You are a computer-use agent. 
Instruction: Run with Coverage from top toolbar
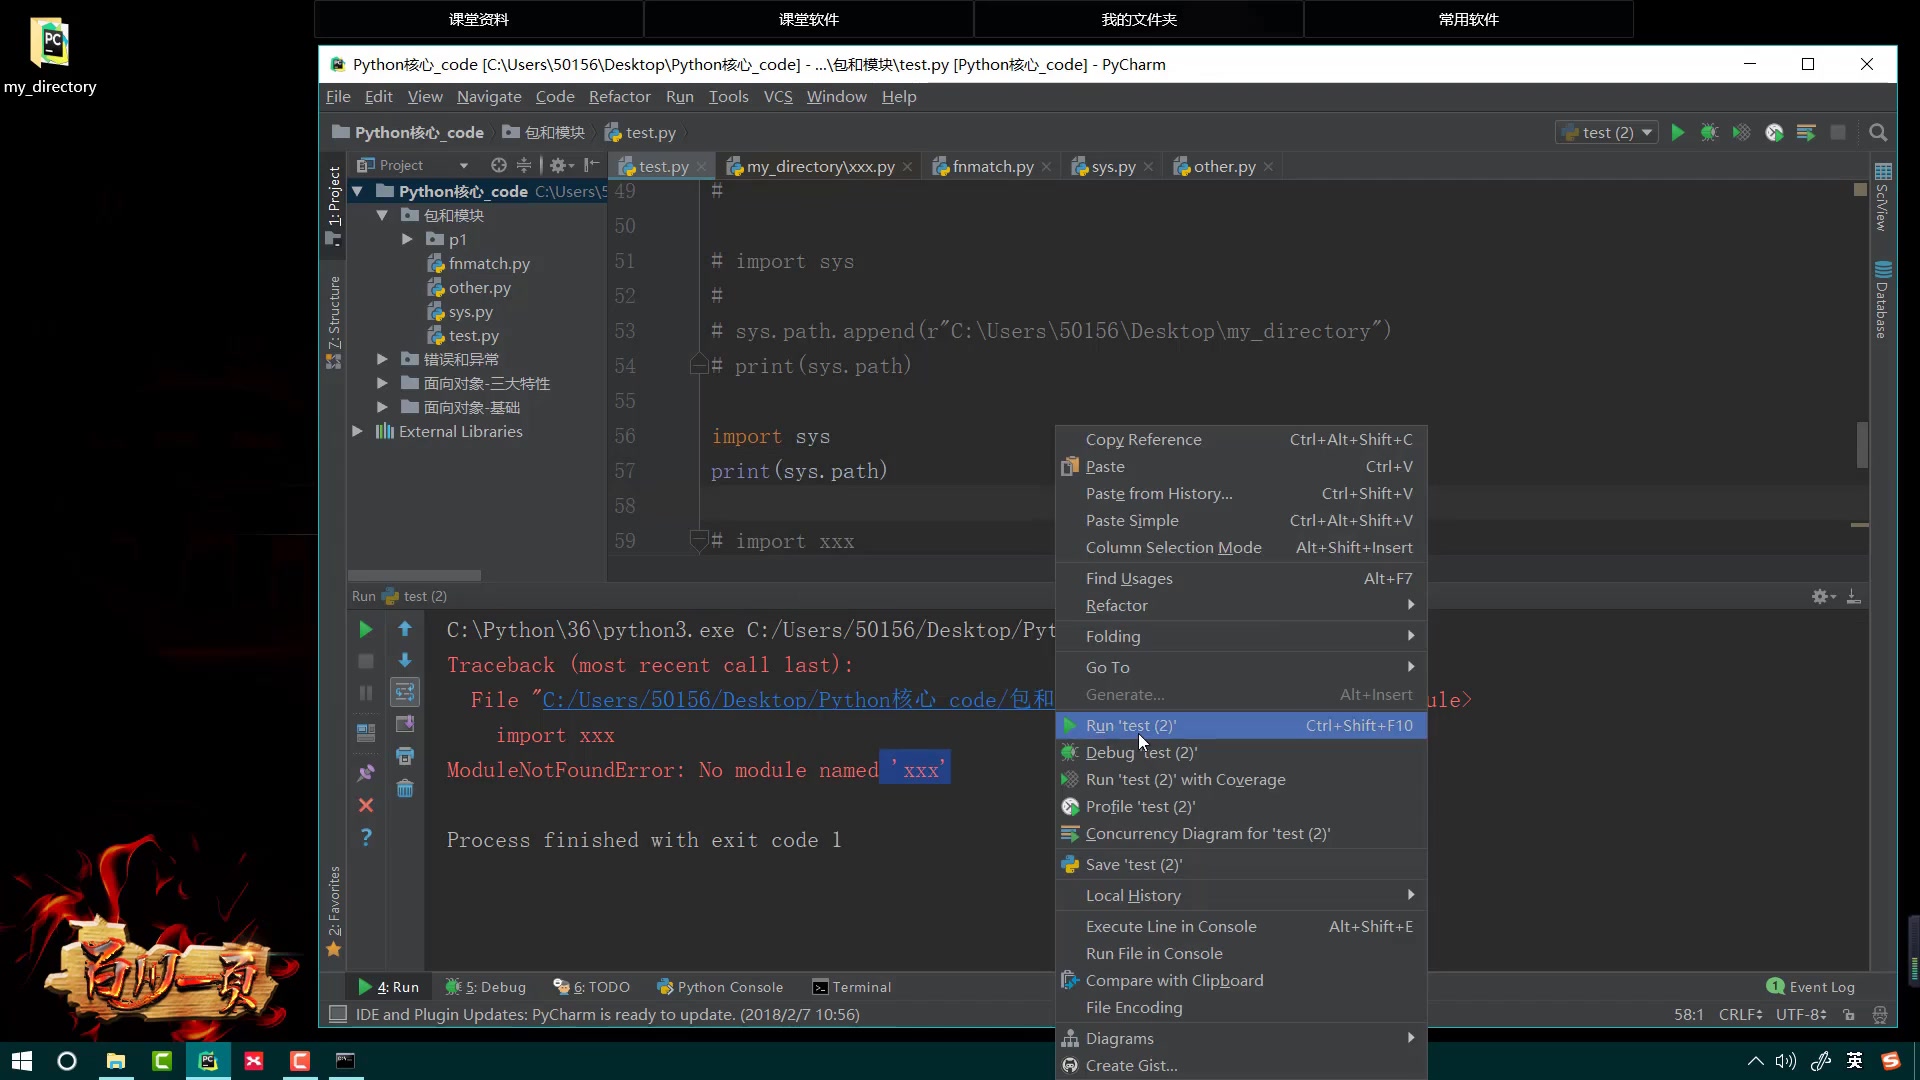pyautogui.click(x=1741, y=132)
